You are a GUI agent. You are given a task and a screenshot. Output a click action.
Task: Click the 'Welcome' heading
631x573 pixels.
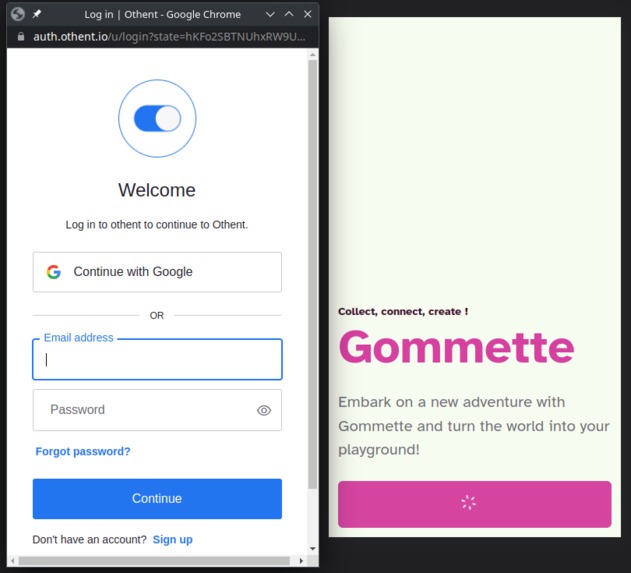(157, 190)
